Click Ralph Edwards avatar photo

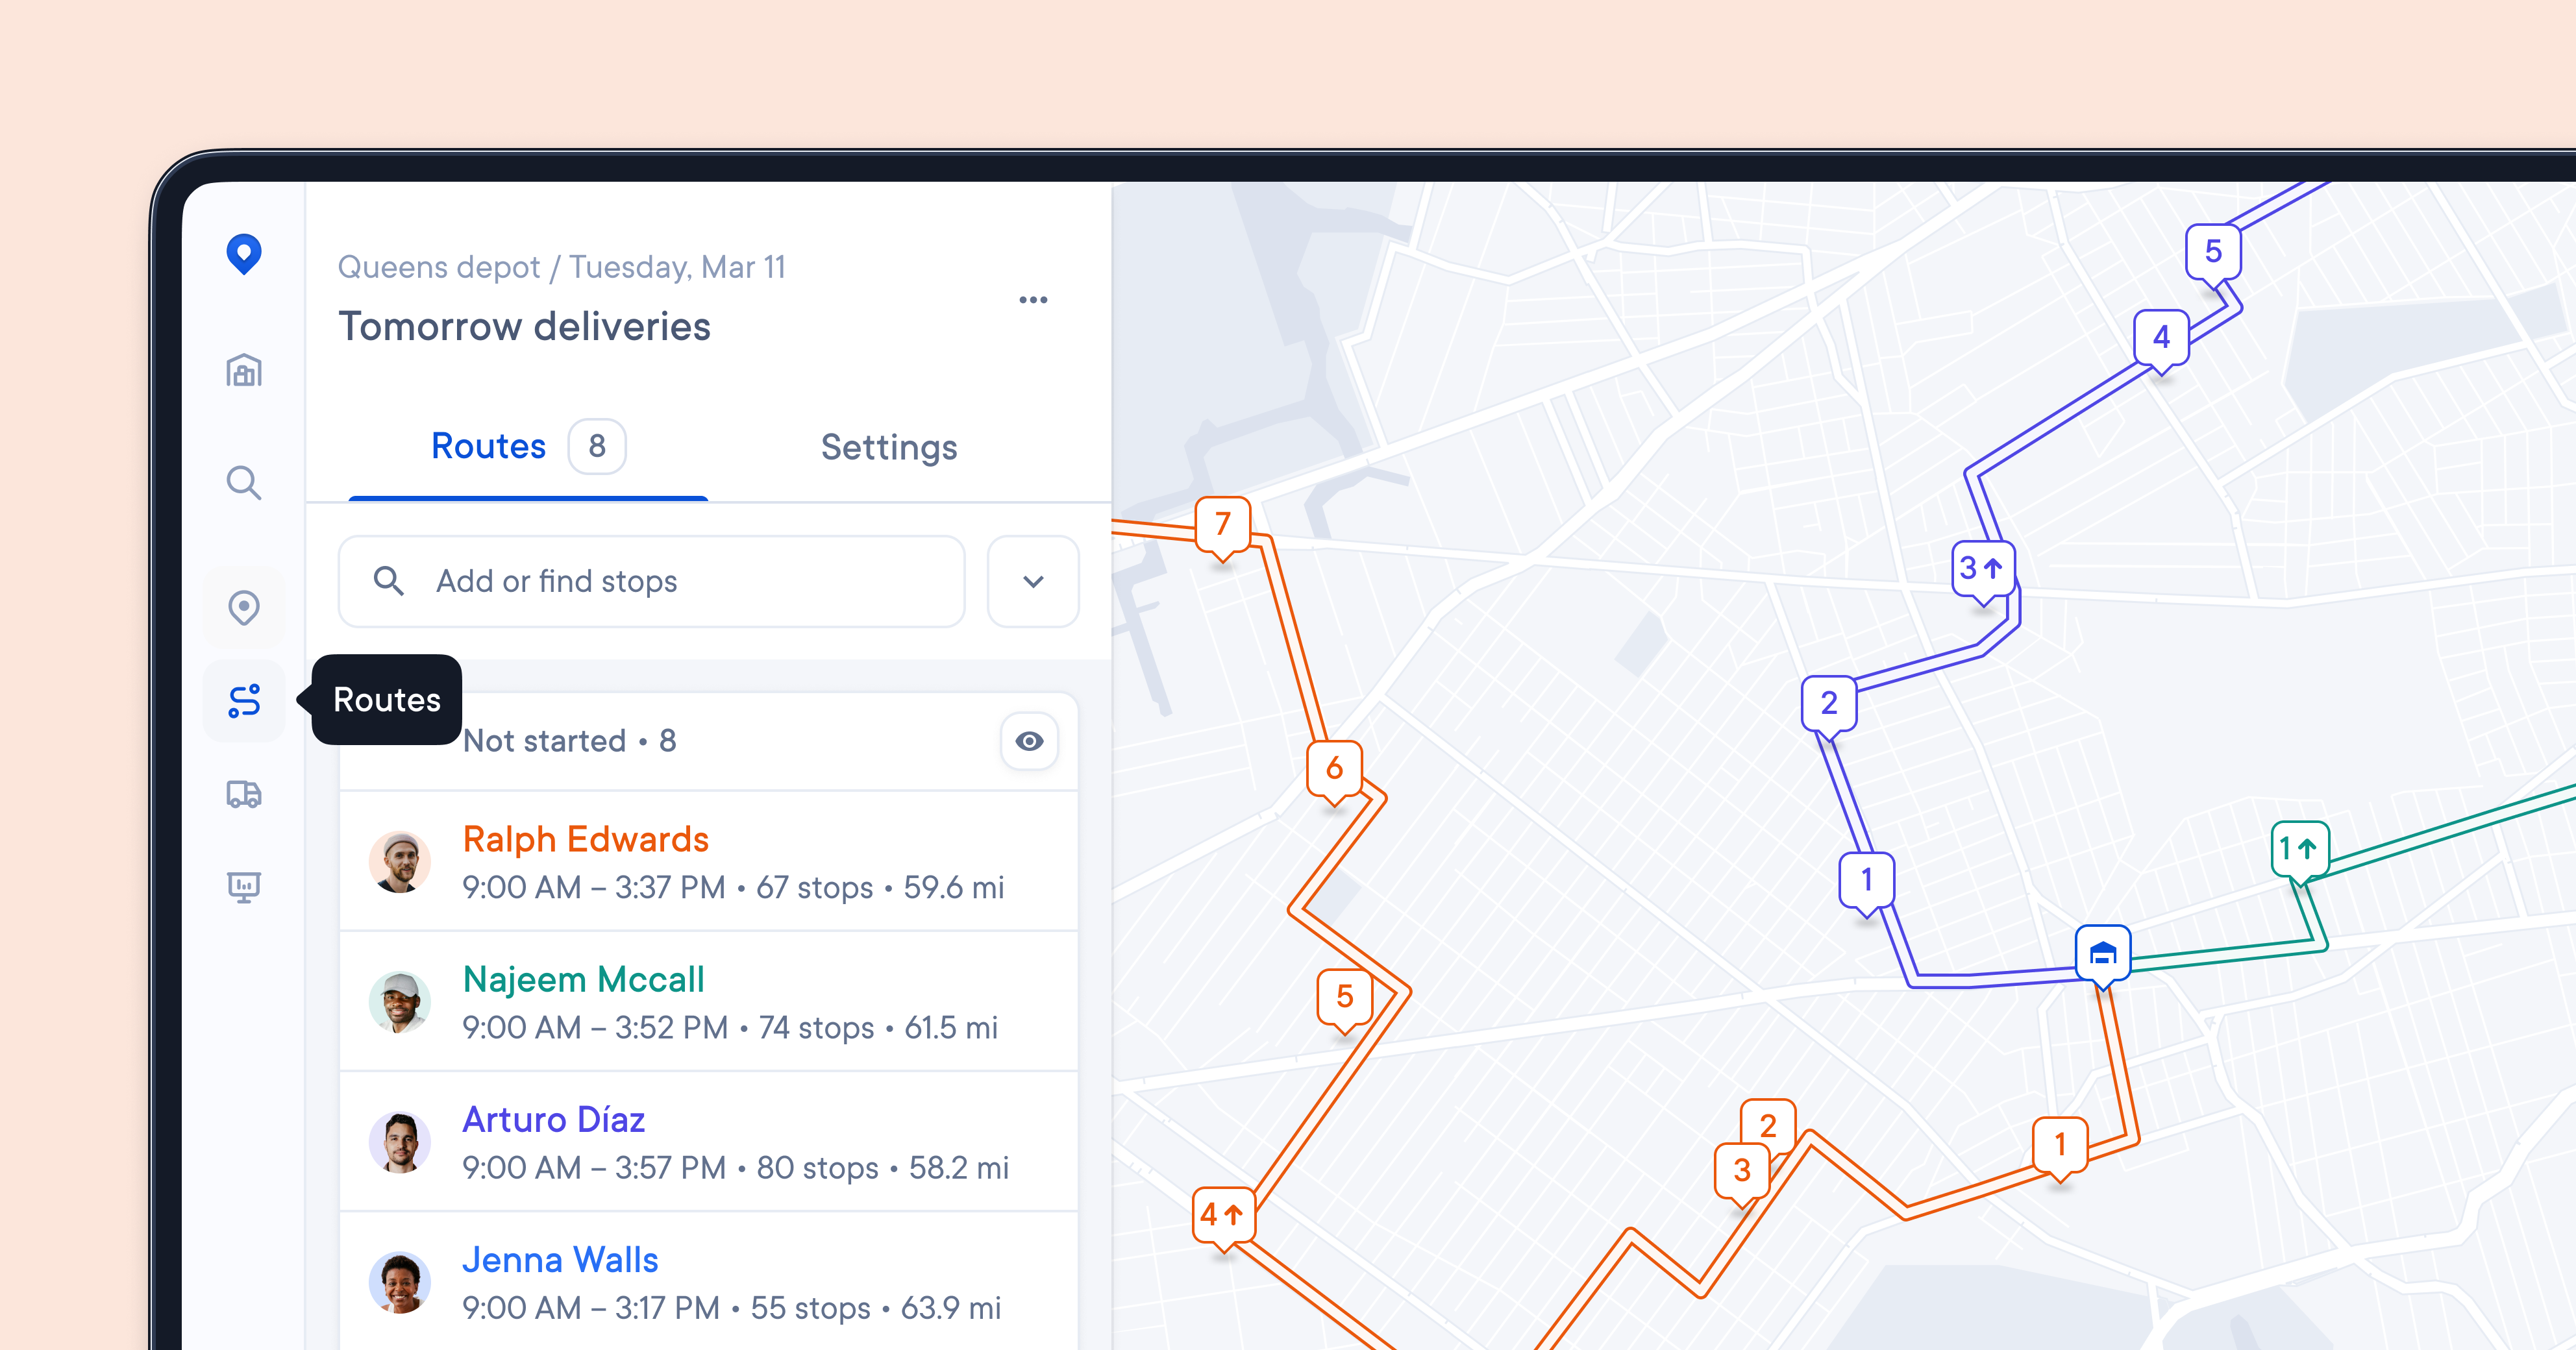[x=400, y=861]
